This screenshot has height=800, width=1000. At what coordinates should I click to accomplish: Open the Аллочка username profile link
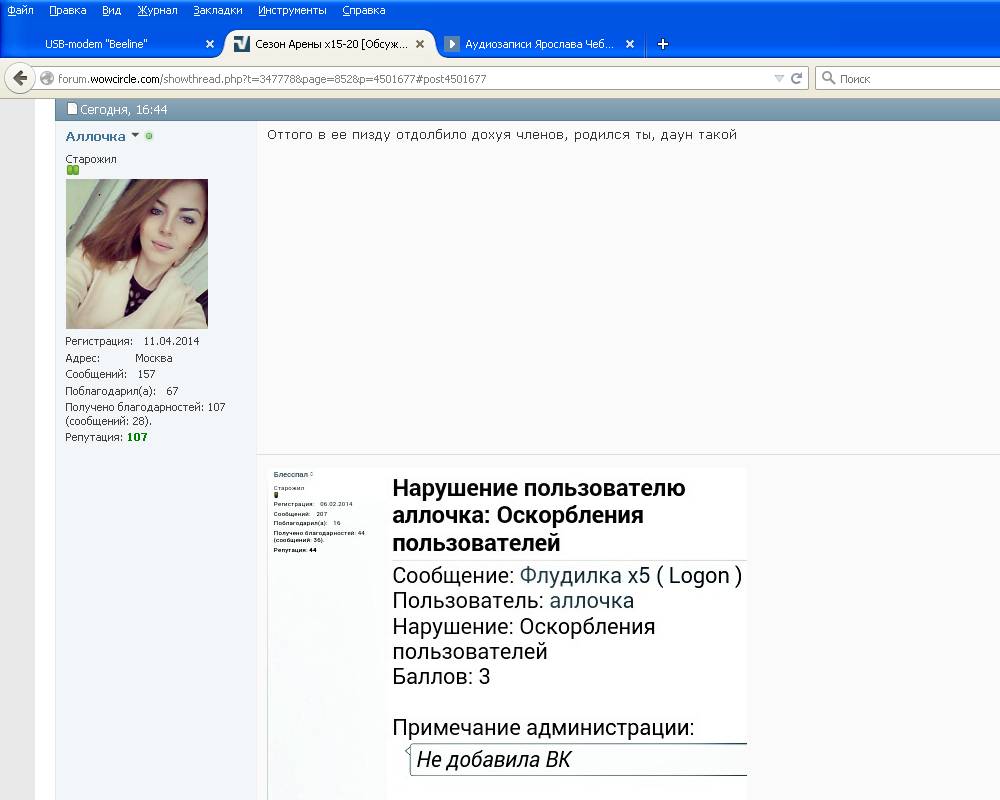(95, 136)
